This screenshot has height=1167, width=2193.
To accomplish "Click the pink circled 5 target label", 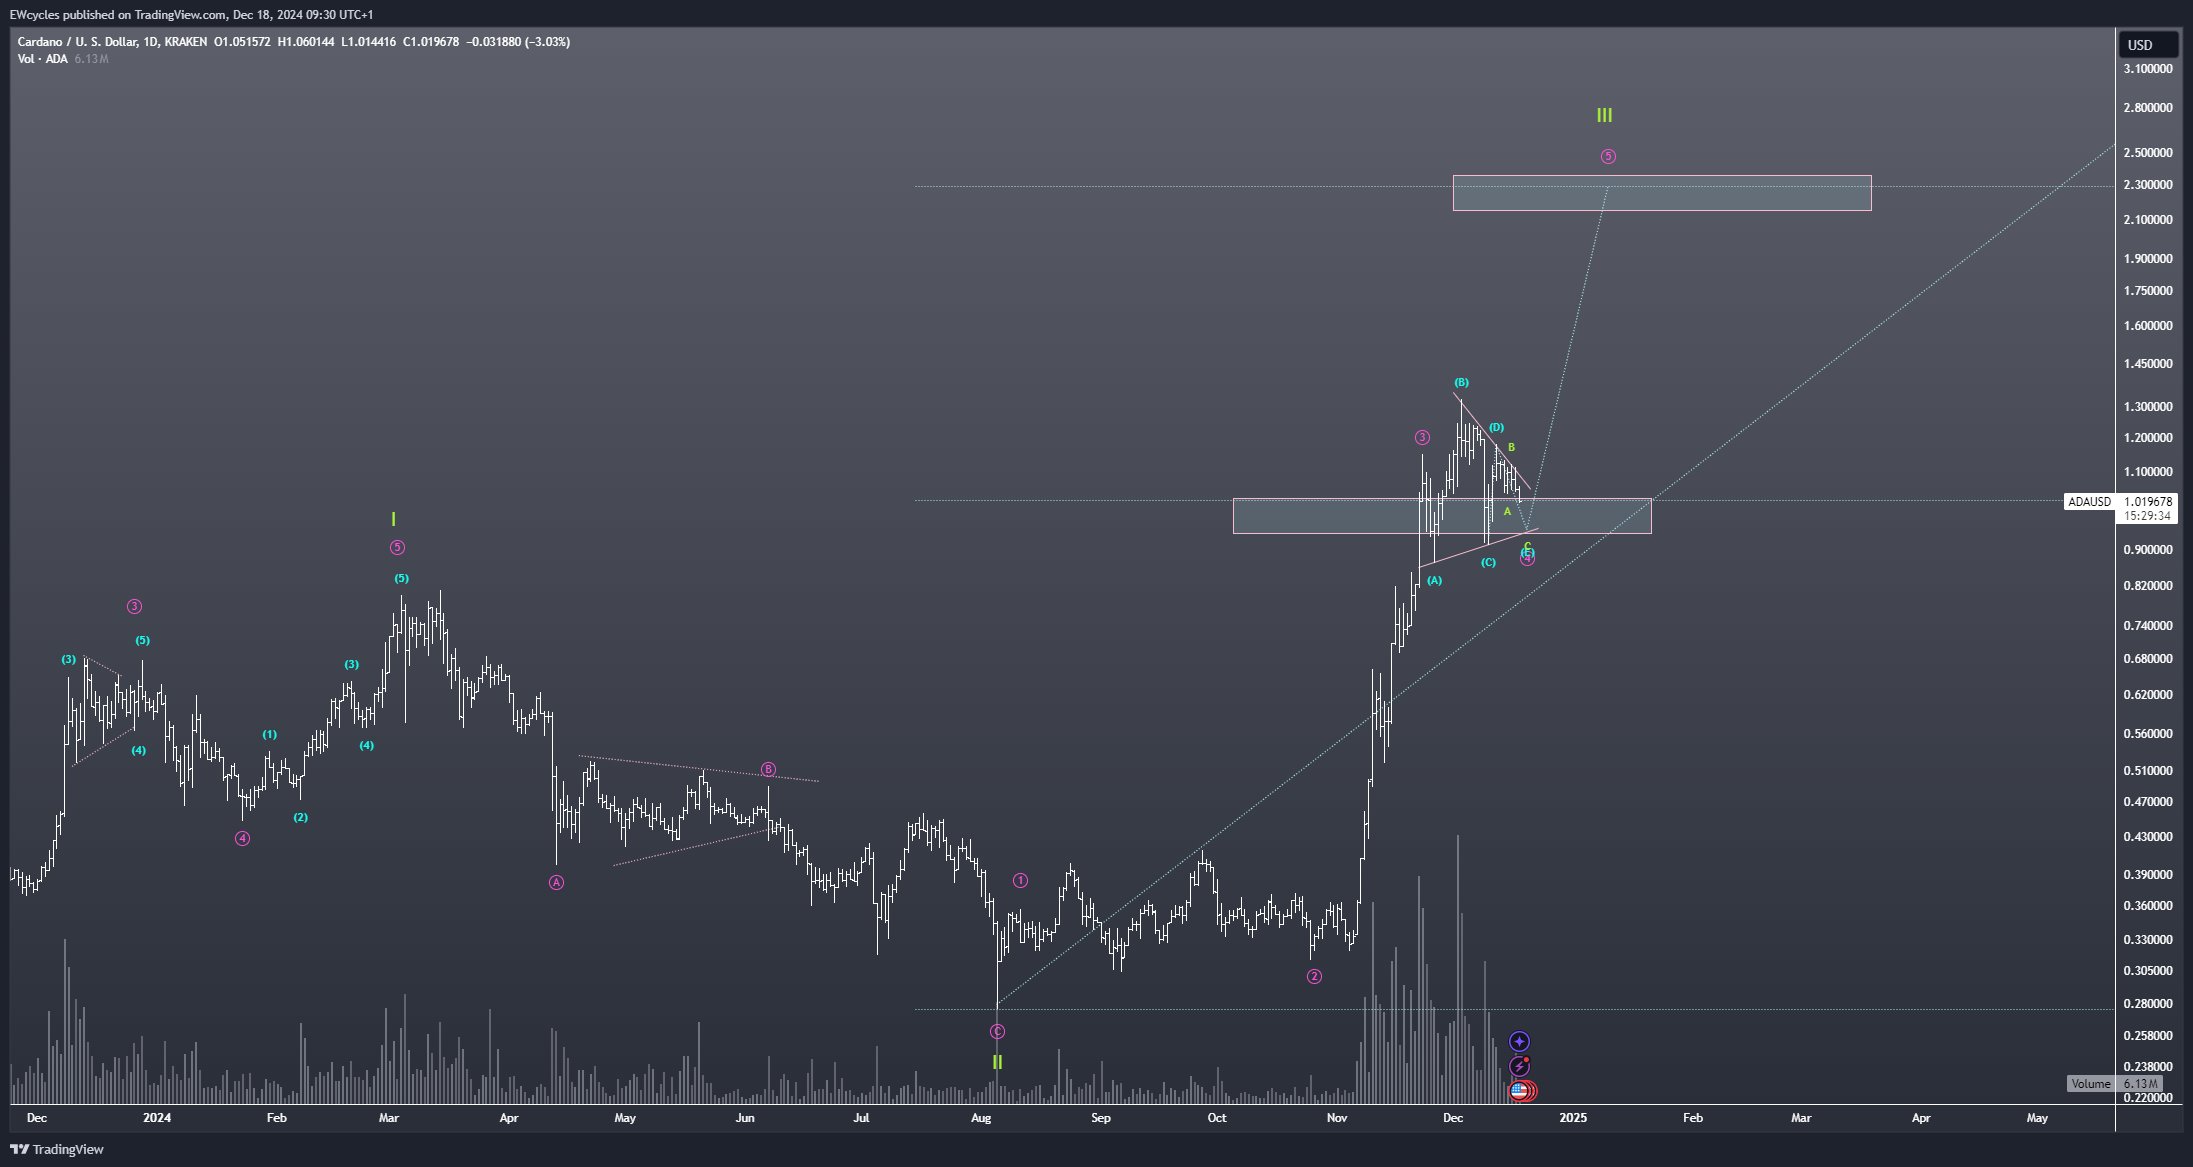I will point(1608,156).
